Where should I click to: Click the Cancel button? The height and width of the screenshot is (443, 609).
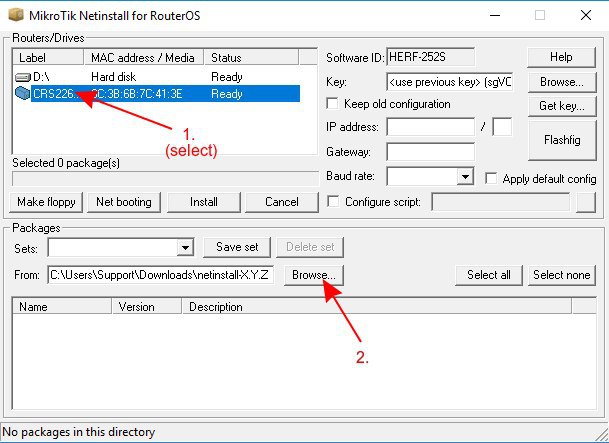282,202
